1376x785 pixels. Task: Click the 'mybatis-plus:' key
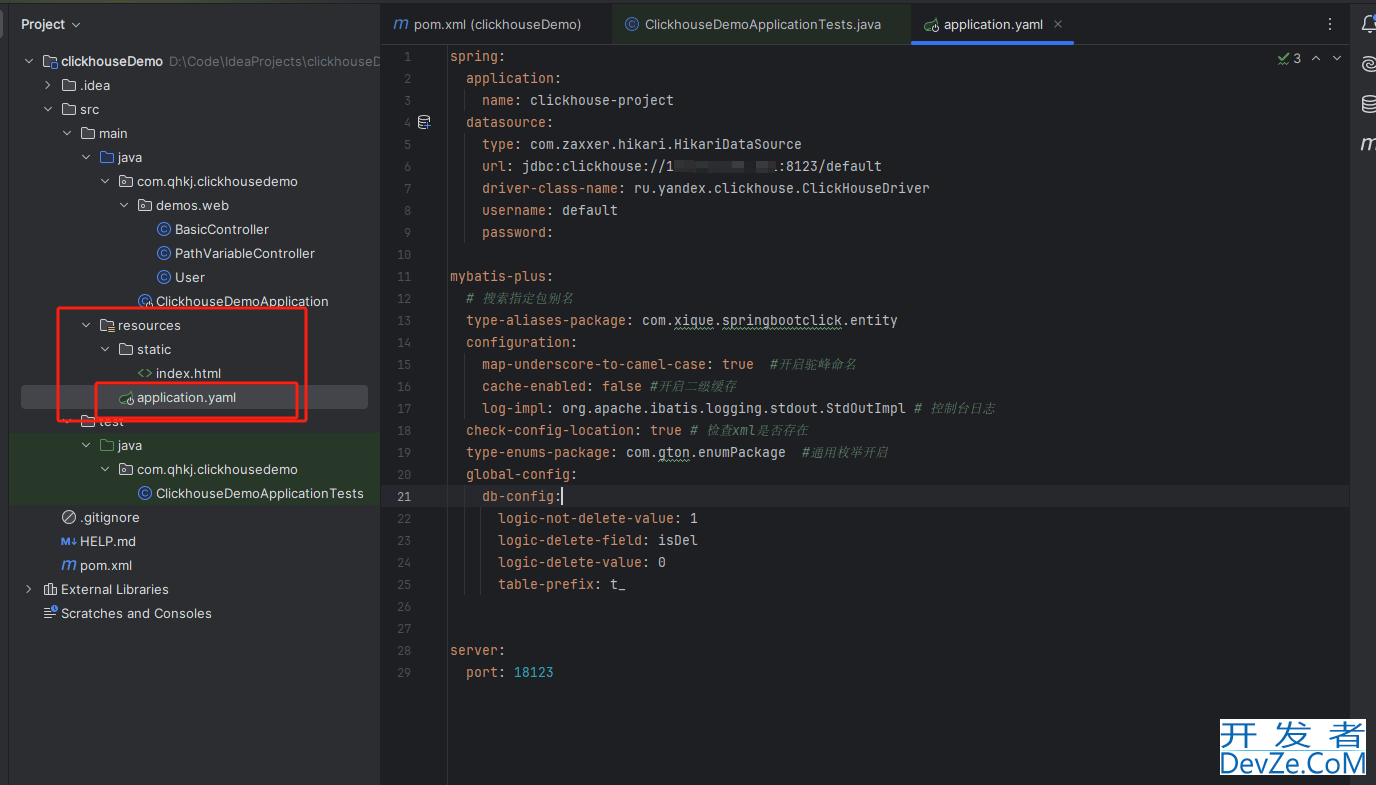tap(502, 276)
